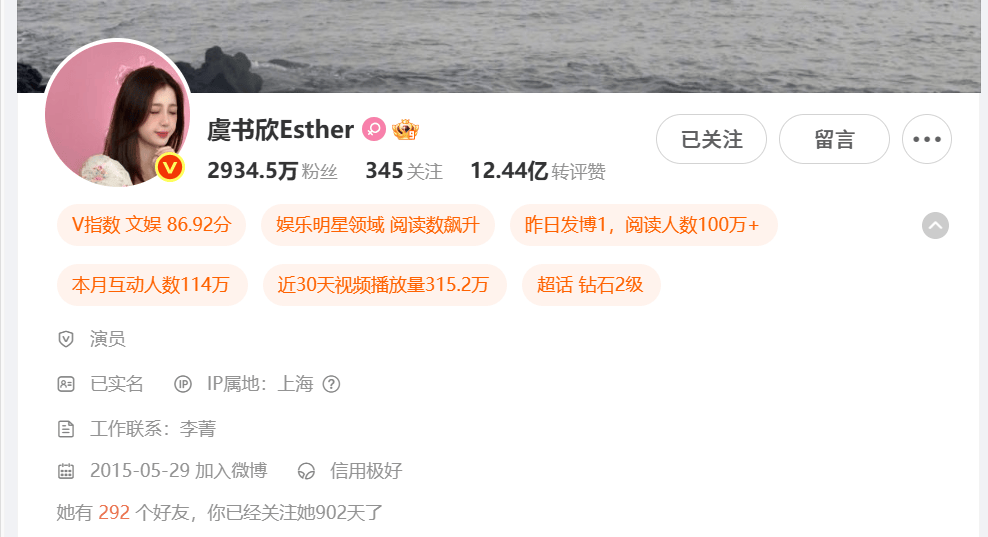Select the 超话 钻石2级 tag
988x537 pixels.
point(590,285)
